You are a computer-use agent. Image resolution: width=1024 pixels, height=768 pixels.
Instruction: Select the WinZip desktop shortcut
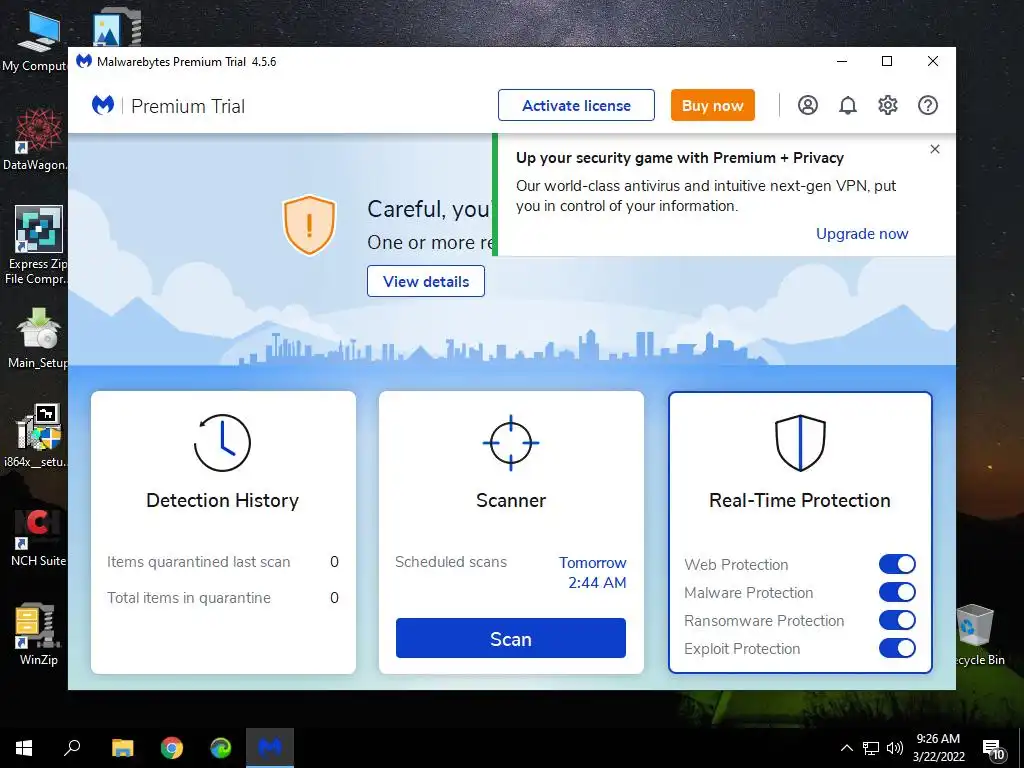[37, 634]
